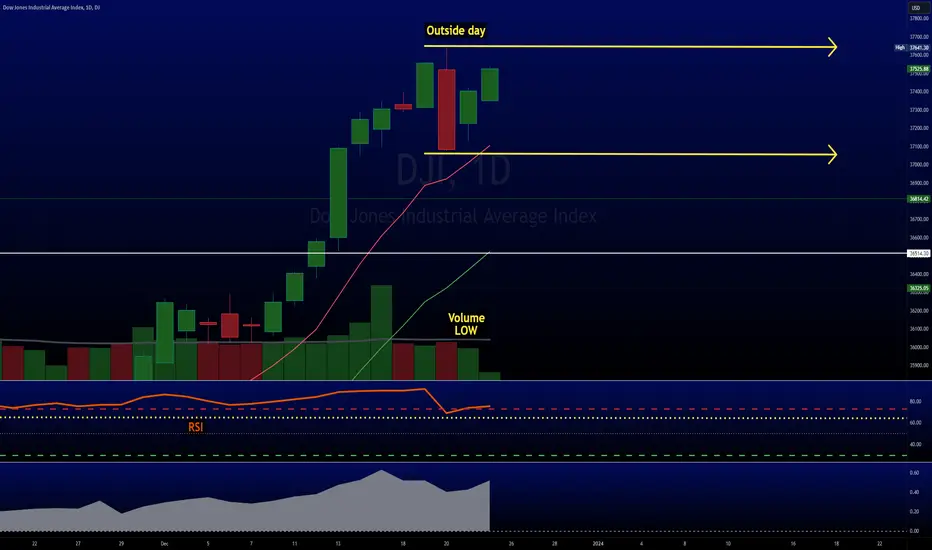The width and height of the screenshot is (932, 550).
Task: Click the orange RSI label
Action: pos(196,427)
